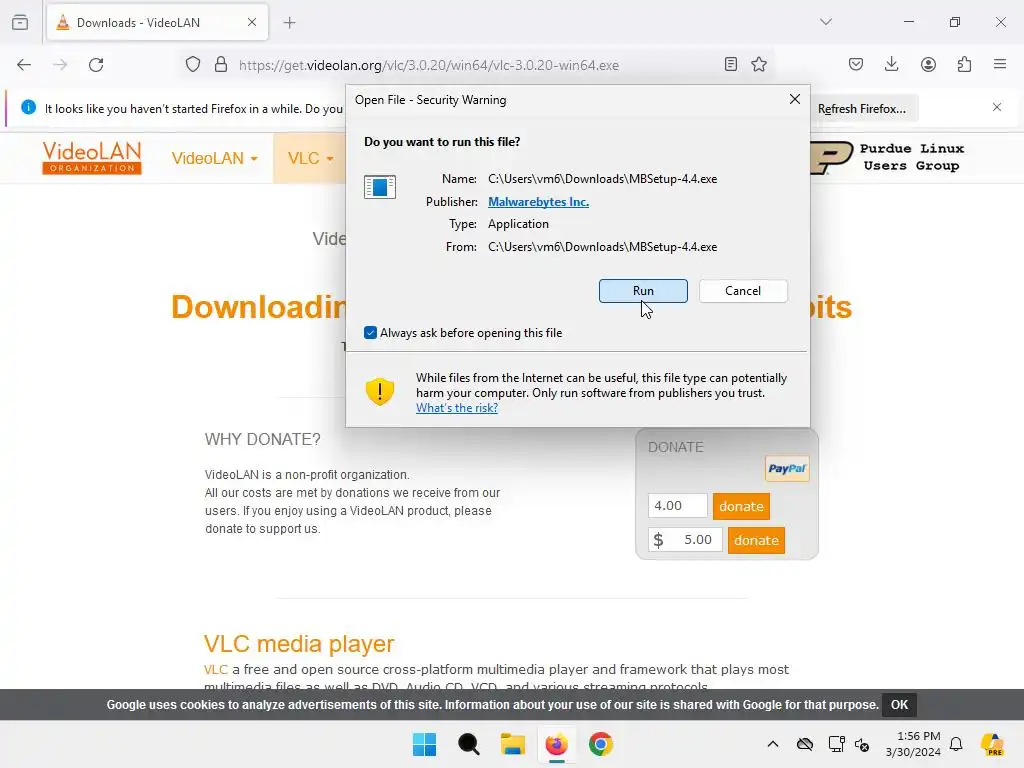Open the VLC media player heading link
This screenshot has height=768, width=1024.
(x=299, y=643)
